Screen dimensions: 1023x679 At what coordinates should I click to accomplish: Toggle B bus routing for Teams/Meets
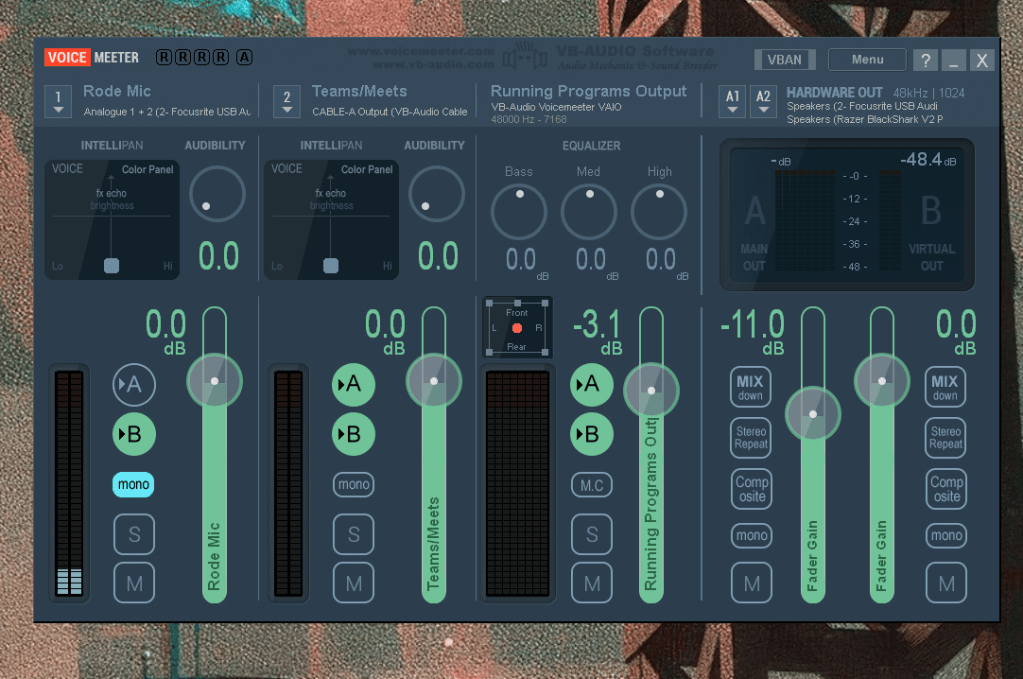[x=354, y=434]
